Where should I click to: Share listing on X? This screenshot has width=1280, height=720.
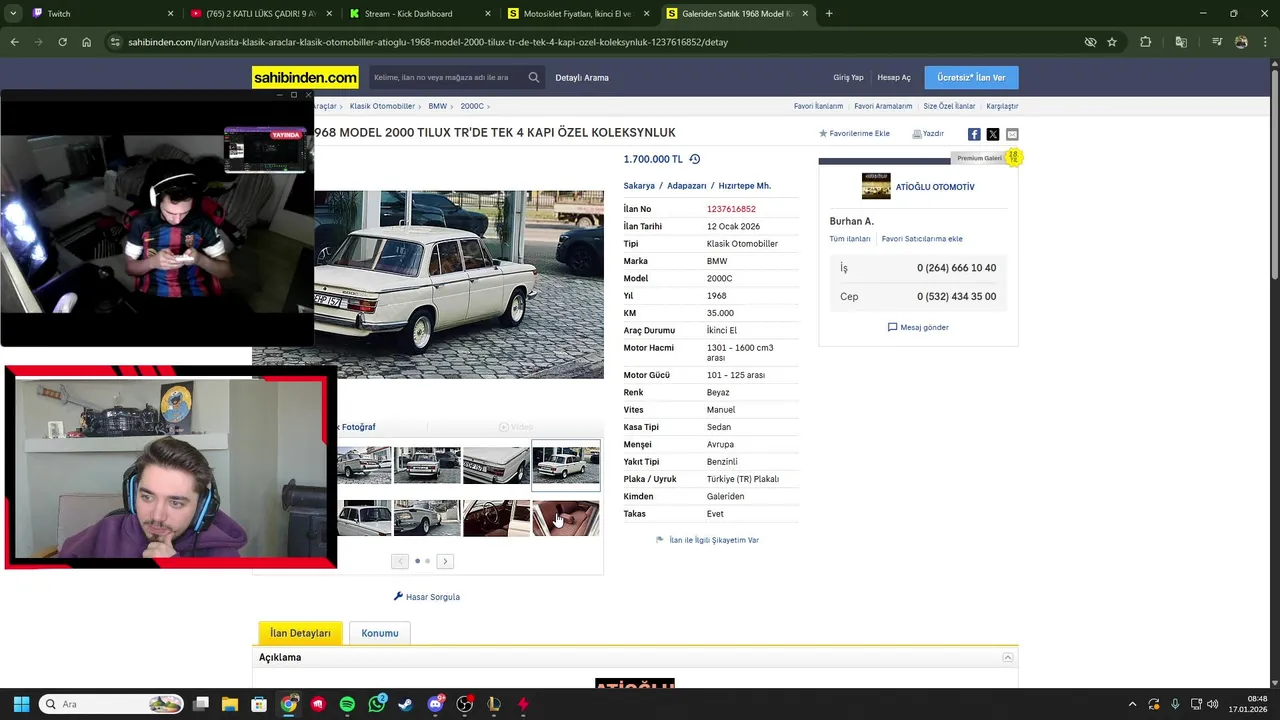(993, 134)
